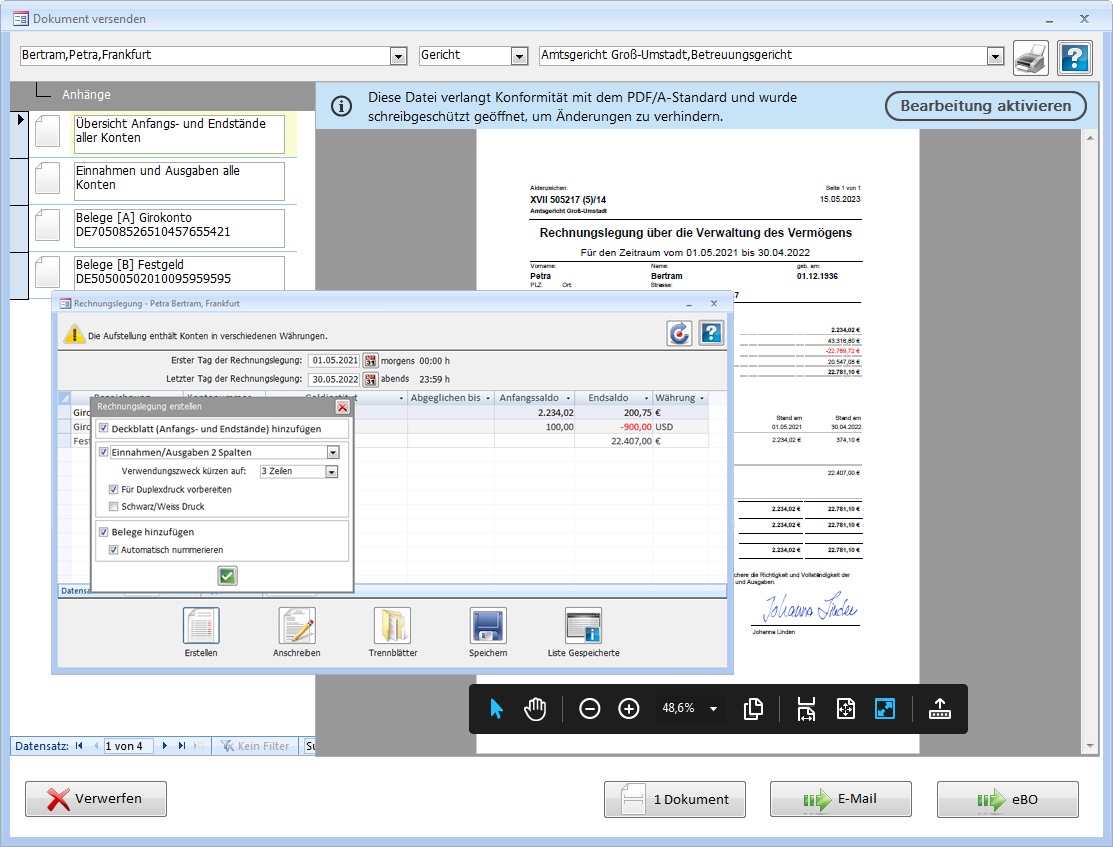Open the page view options icon
The image size is (1113, 847).
click(x=753, y=709)
